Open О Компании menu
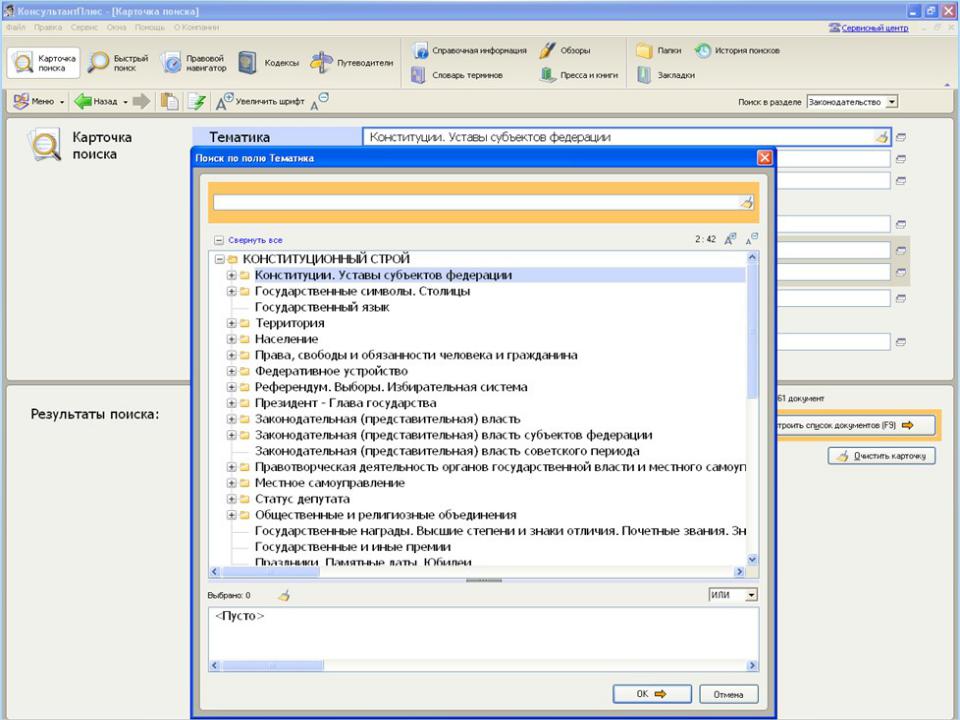The width and height of the screenshot is (960, 720). tap(196, 28)
